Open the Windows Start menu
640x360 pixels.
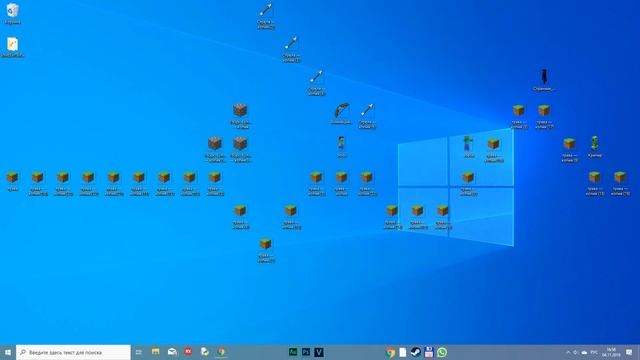[8, 352]
